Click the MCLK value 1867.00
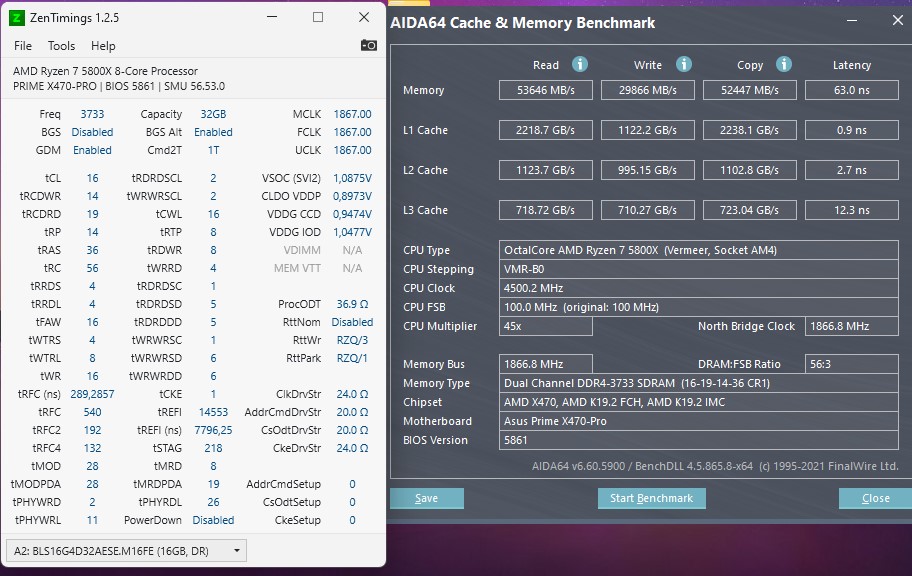Viewport: 912px width, 576px height. (352, 114)
